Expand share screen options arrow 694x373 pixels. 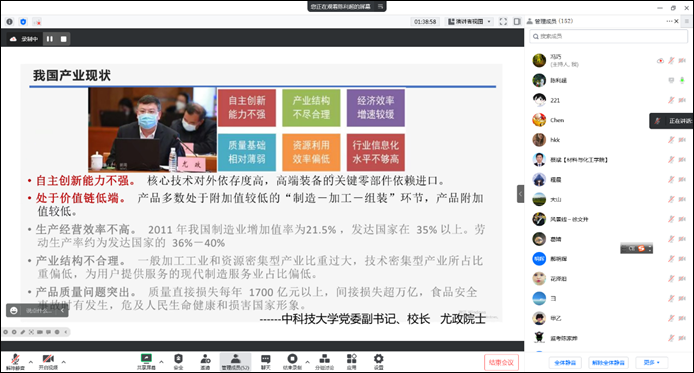161,362
